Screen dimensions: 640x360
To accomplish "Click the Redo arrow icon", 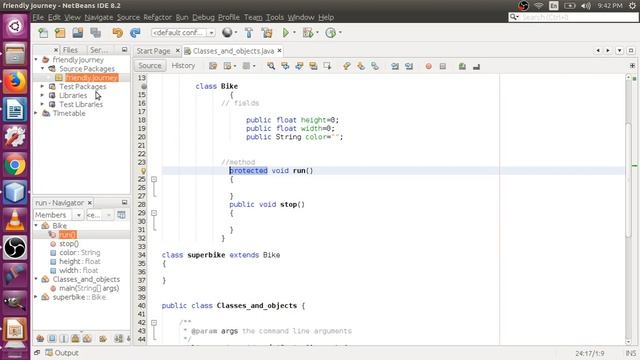I will [x=135, y=33].
